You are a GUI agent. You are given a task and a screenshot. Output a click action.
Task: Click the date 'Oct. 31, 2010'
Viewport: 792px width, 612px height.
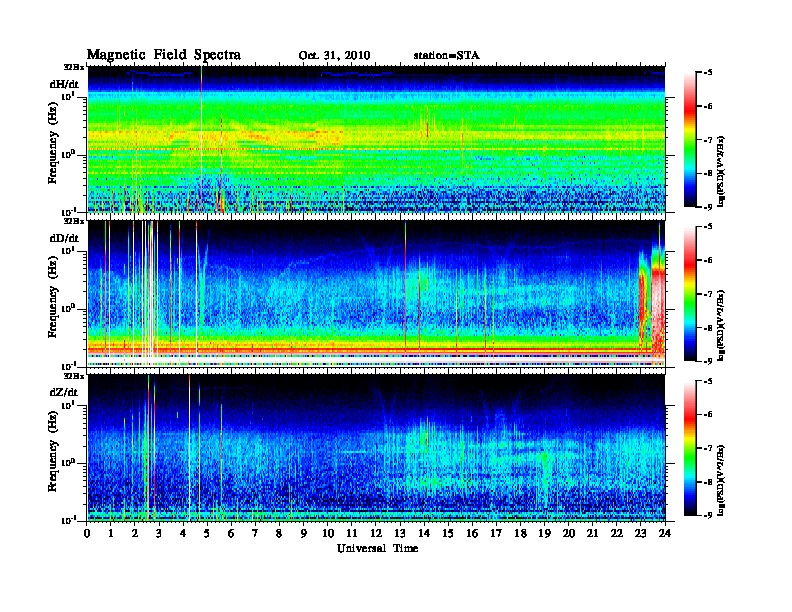pos(334,56)
